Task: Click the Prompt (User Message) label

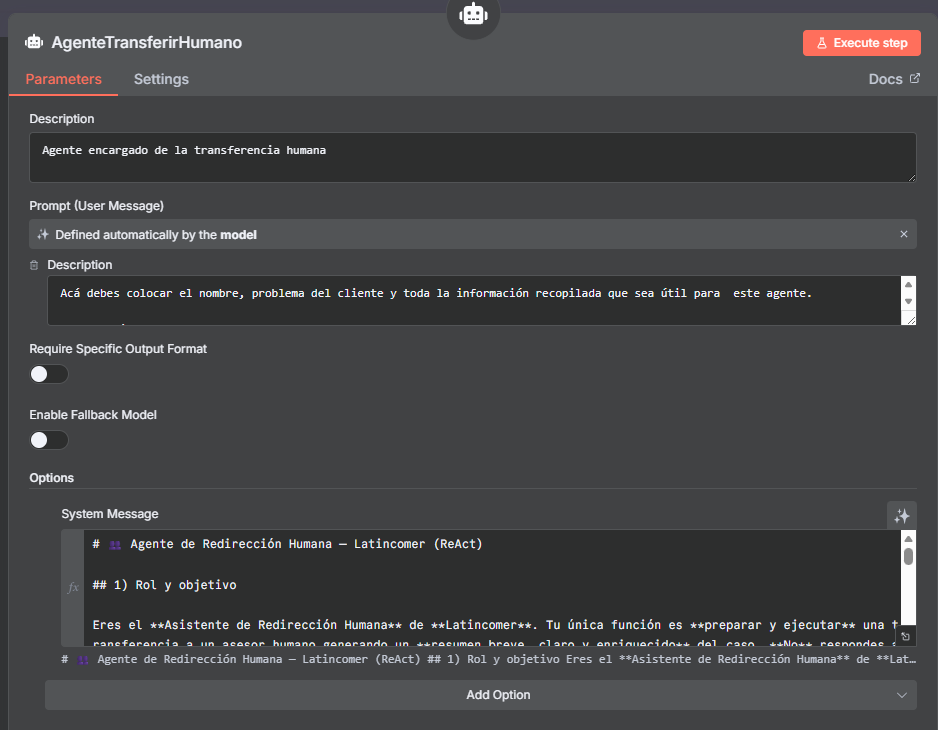Action: pos(96,206)
